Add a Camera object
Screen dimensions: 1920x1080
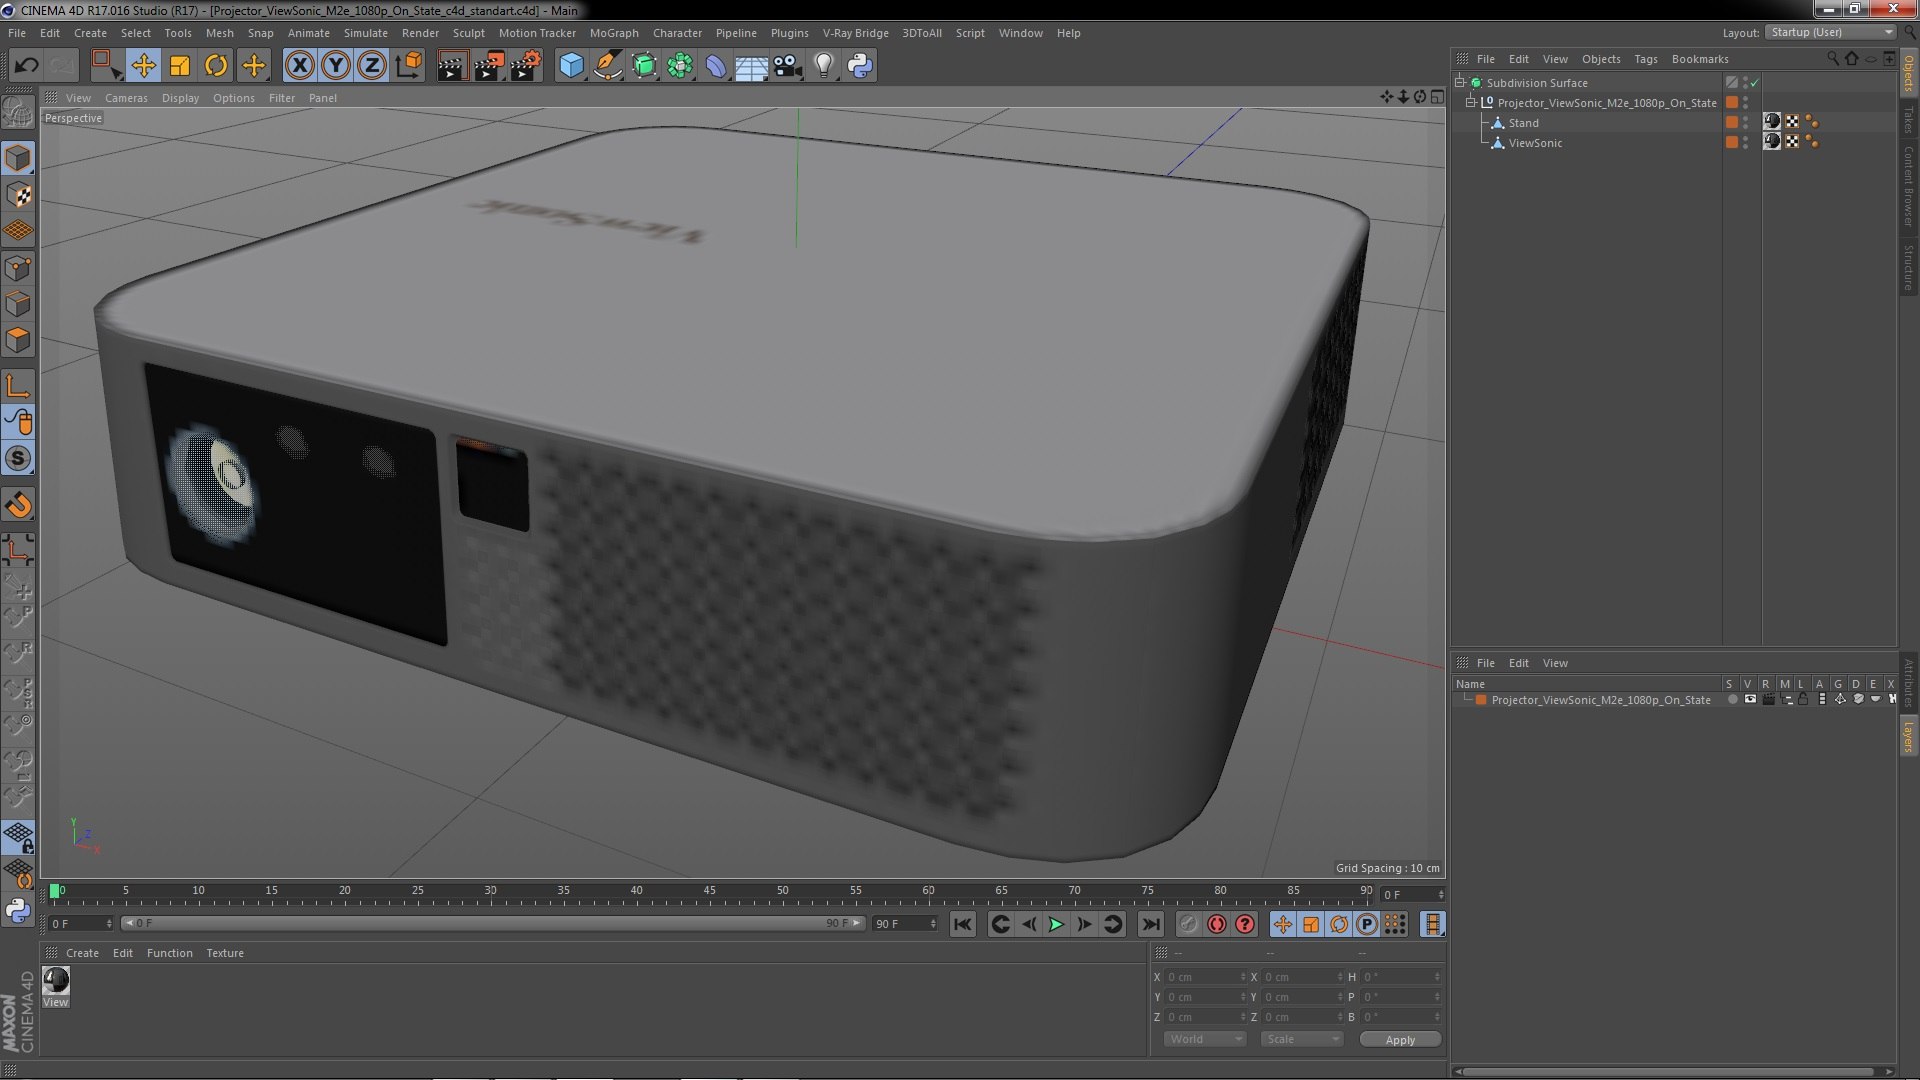click(x=788, y=66)
